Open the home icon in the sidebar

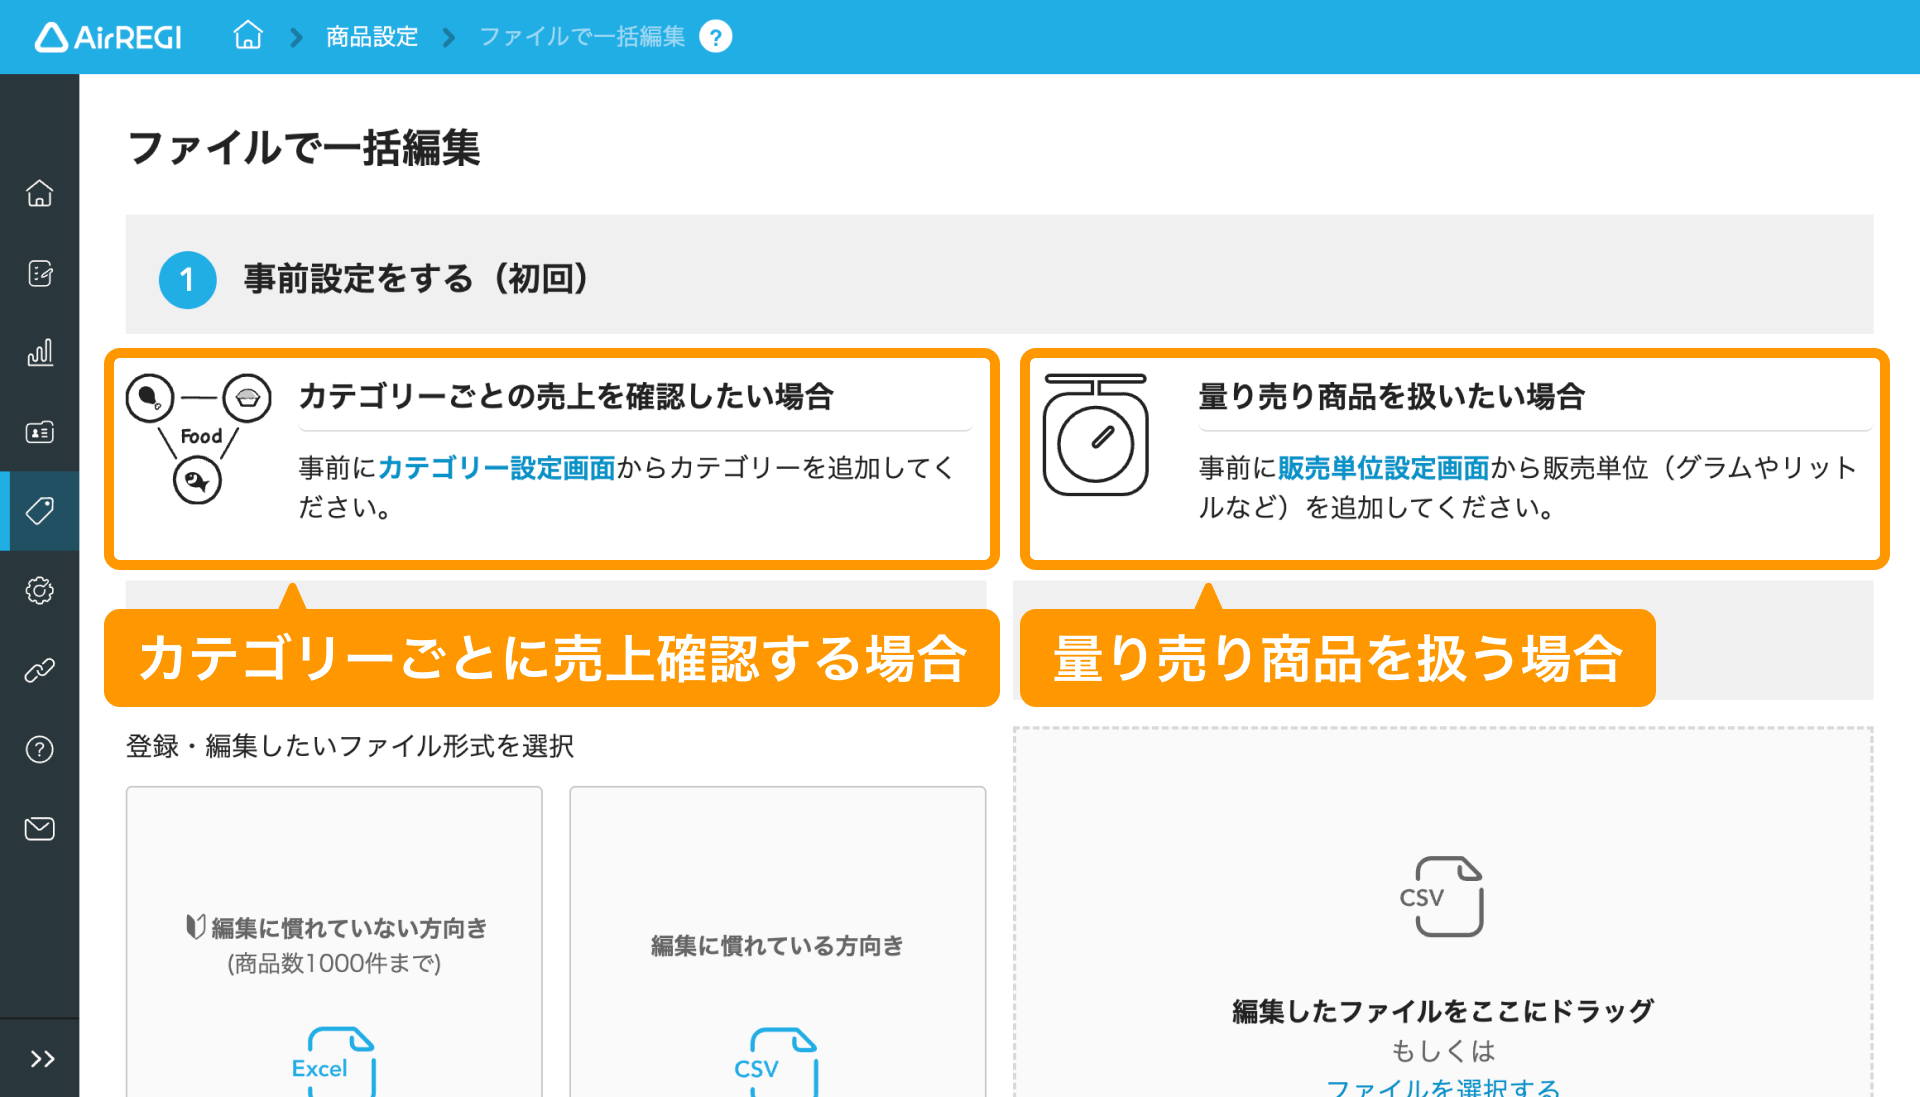[39, 193]
